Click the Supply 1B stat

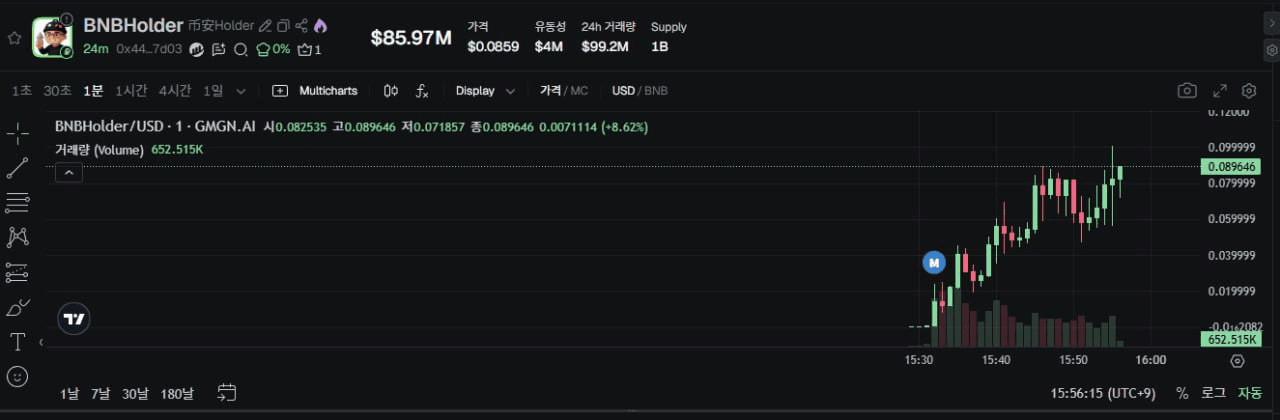point(668,36)
